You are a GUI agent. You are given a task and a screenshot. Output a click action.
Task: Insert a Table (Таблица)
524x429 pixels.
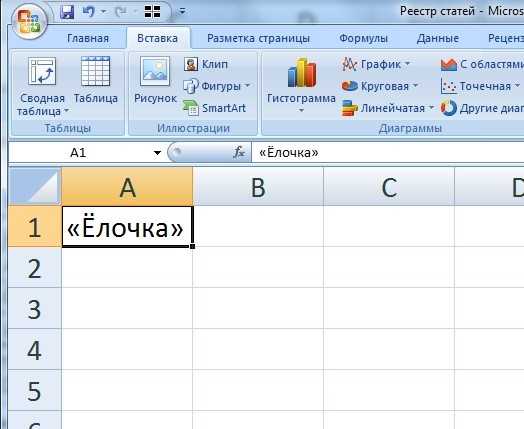pos(96,80)
